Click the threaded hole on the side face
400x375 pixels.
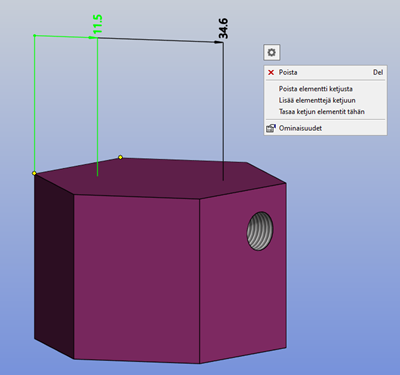[x=260, y=231]
